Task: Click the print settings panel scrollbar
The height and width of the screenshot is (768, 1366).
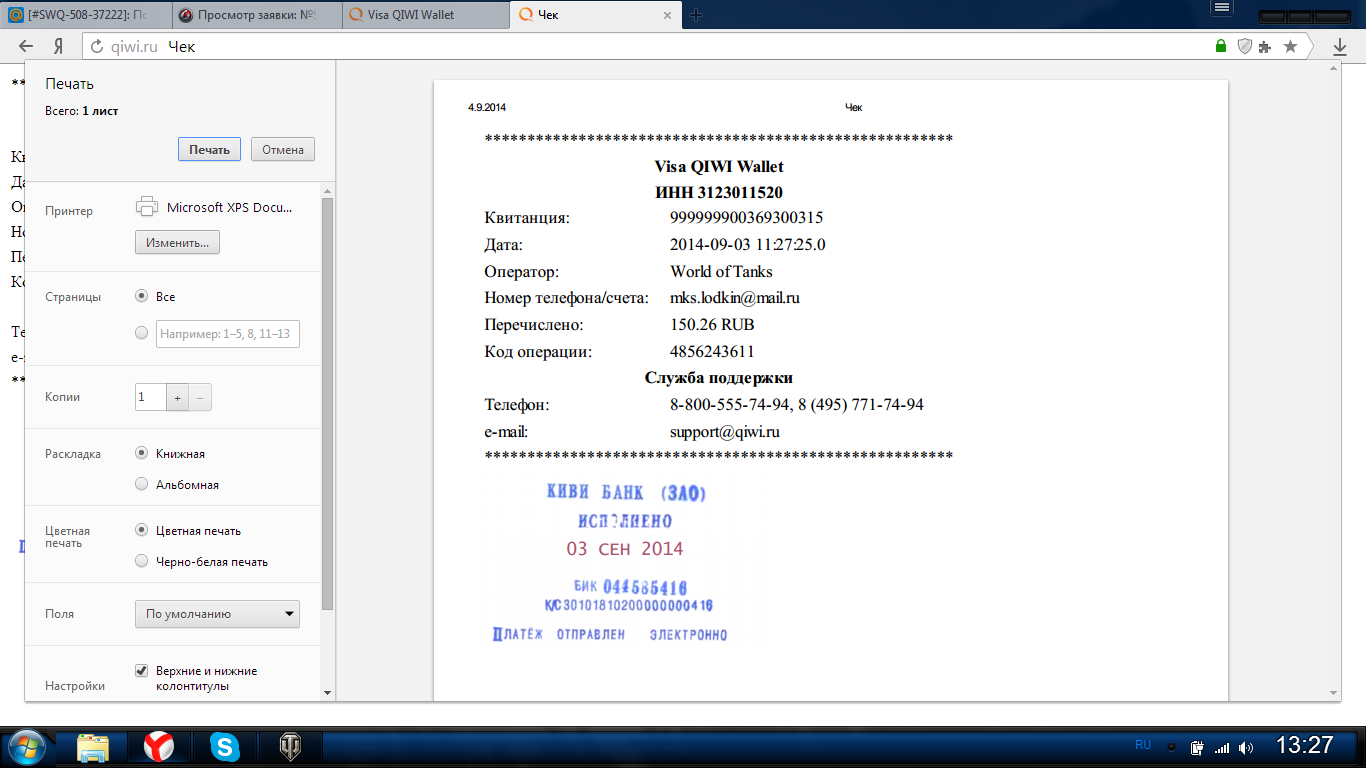Action: click(328, 404)
